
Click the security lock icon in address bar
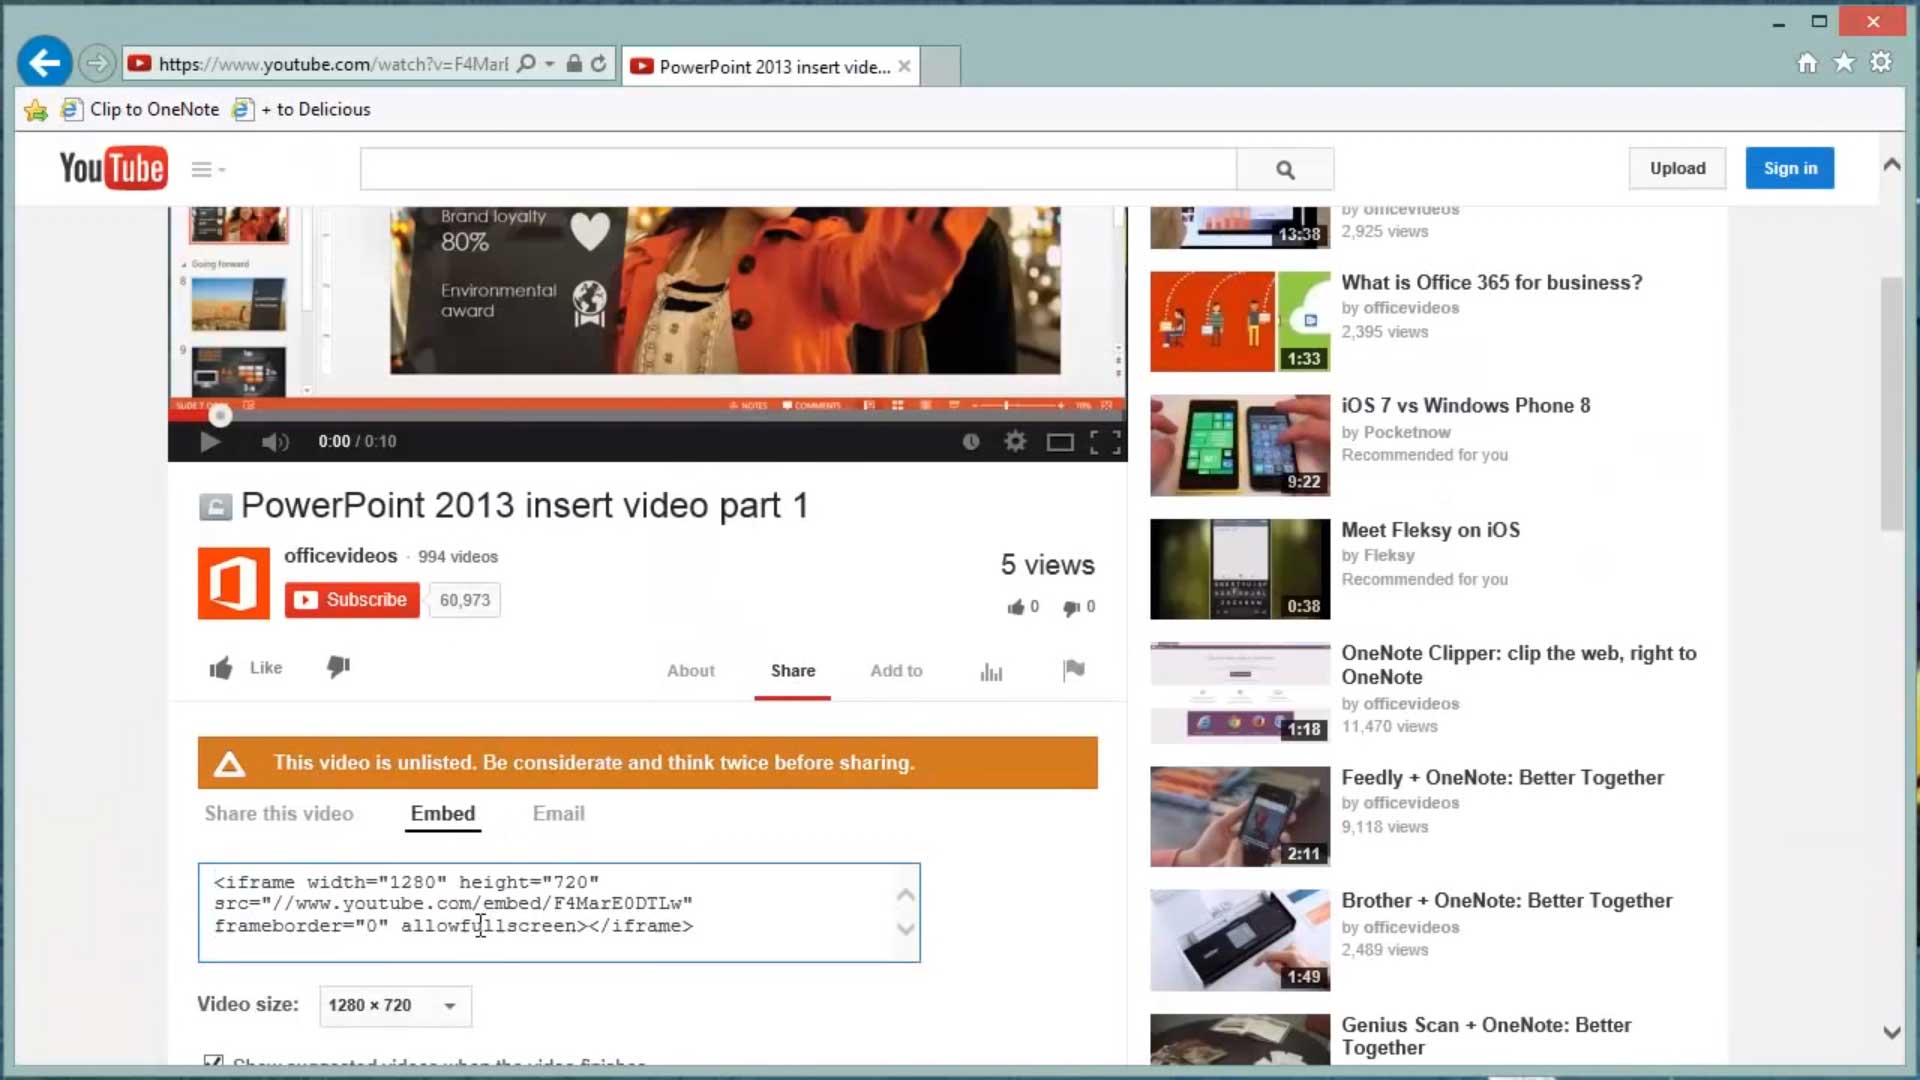pos(574,64)
